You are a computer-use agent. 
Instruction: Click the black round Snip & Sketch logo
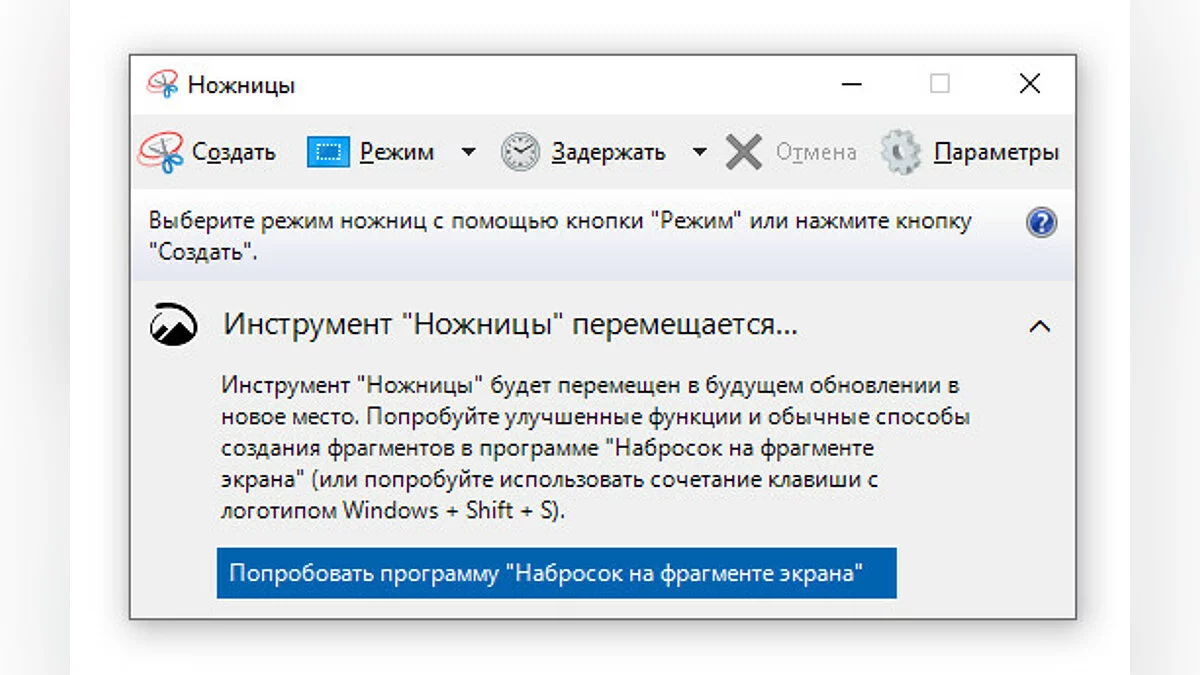(173, 326)
